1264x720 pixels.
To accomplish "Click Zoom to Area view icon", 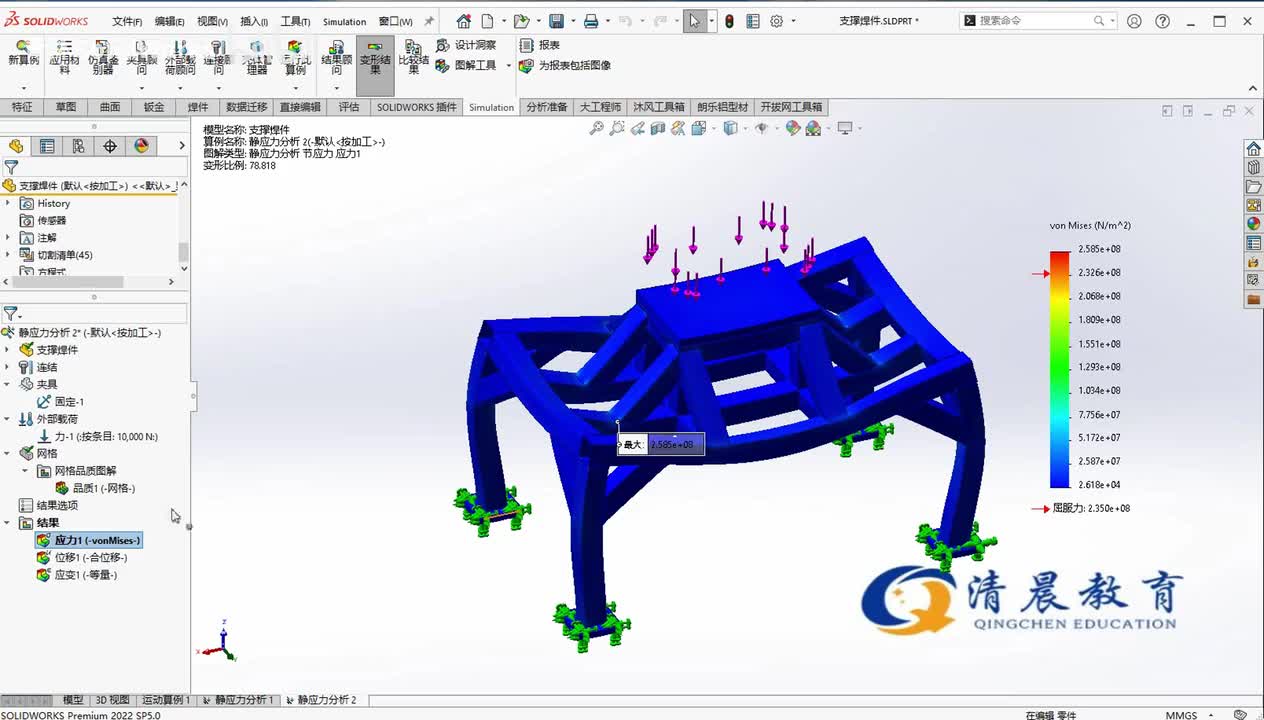I will 617,128.
